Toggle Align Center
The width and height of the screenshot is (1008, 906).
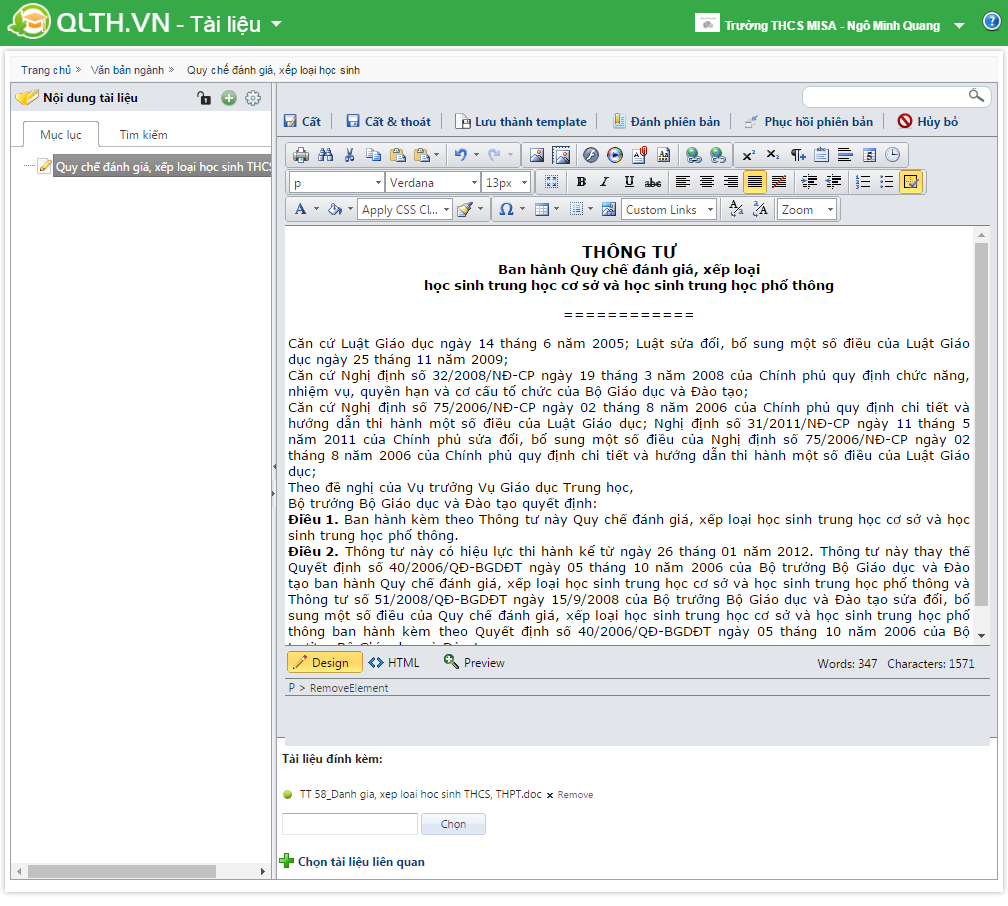(707, 182)
